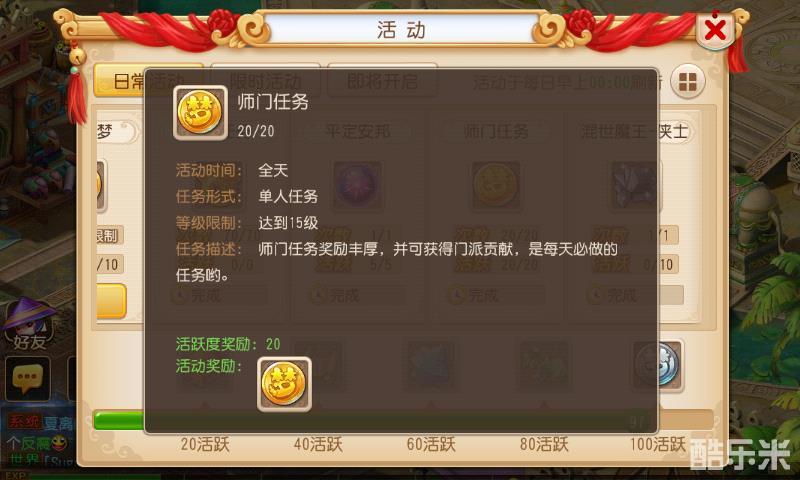Click the yellow button on partially hidden card
Viewport: 800px width, 480px height.
tap(111, 301)
